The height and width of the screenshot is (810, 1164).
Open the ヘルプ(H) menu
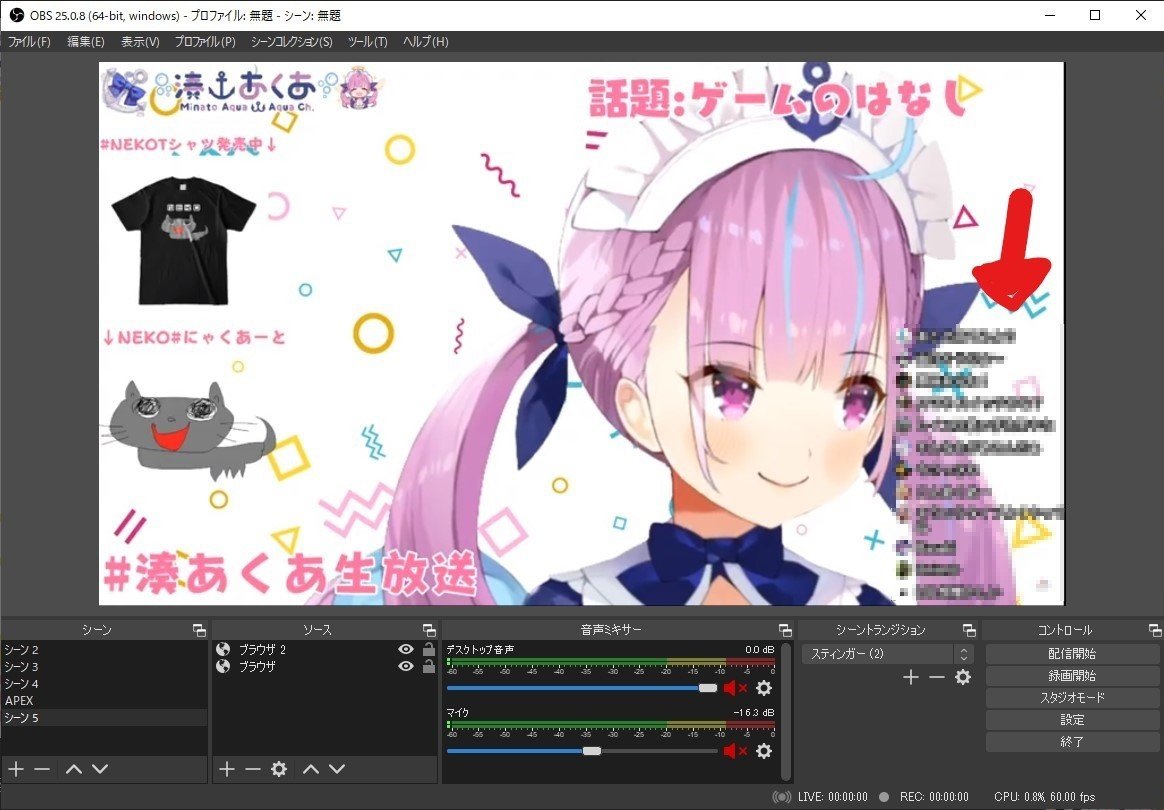[x=425, y=42]
